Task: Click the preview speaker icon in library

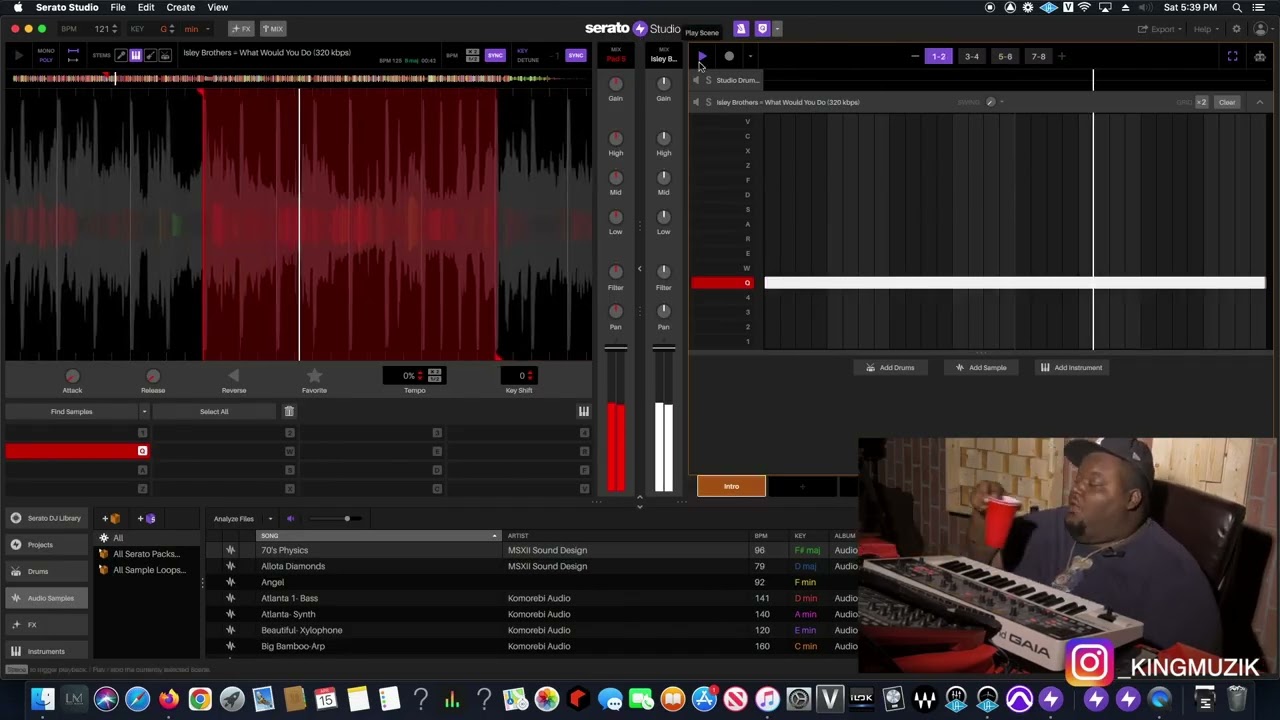Action: click(291, 518)
